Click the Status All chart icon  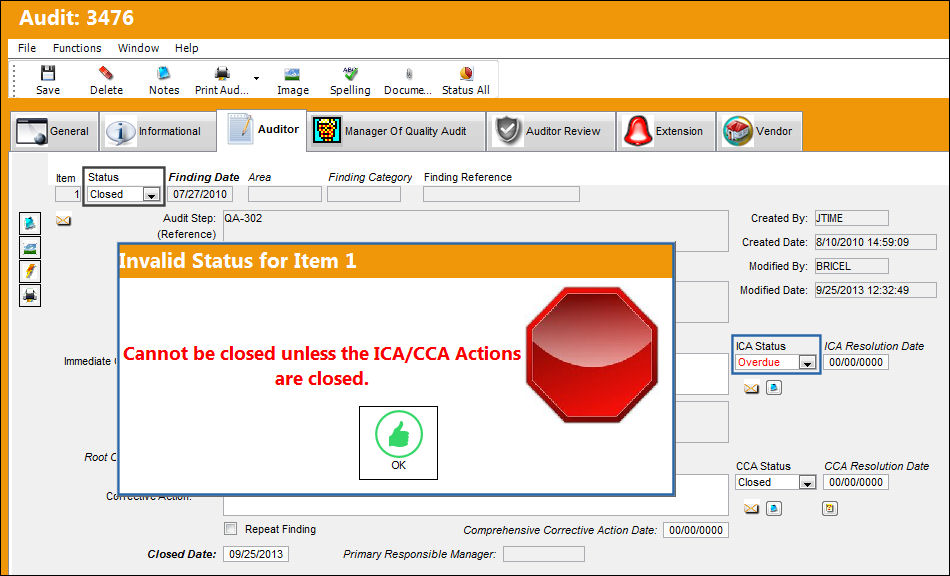[466, 73]
